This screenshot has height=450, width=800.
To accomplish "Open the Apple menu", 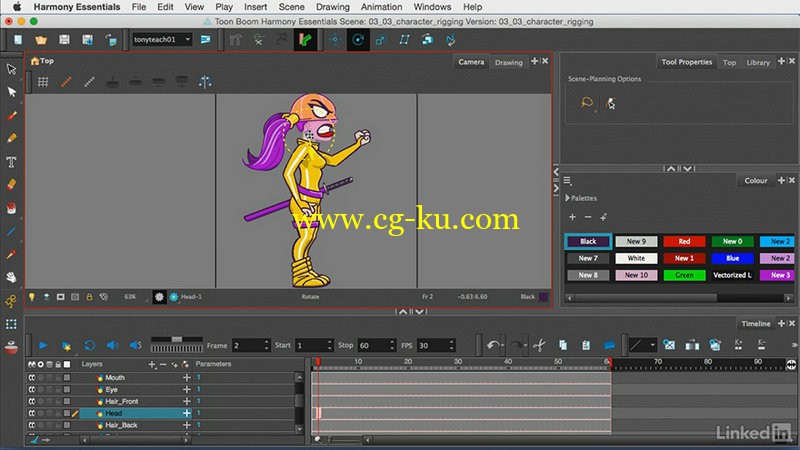I will (x=17, y=7).
